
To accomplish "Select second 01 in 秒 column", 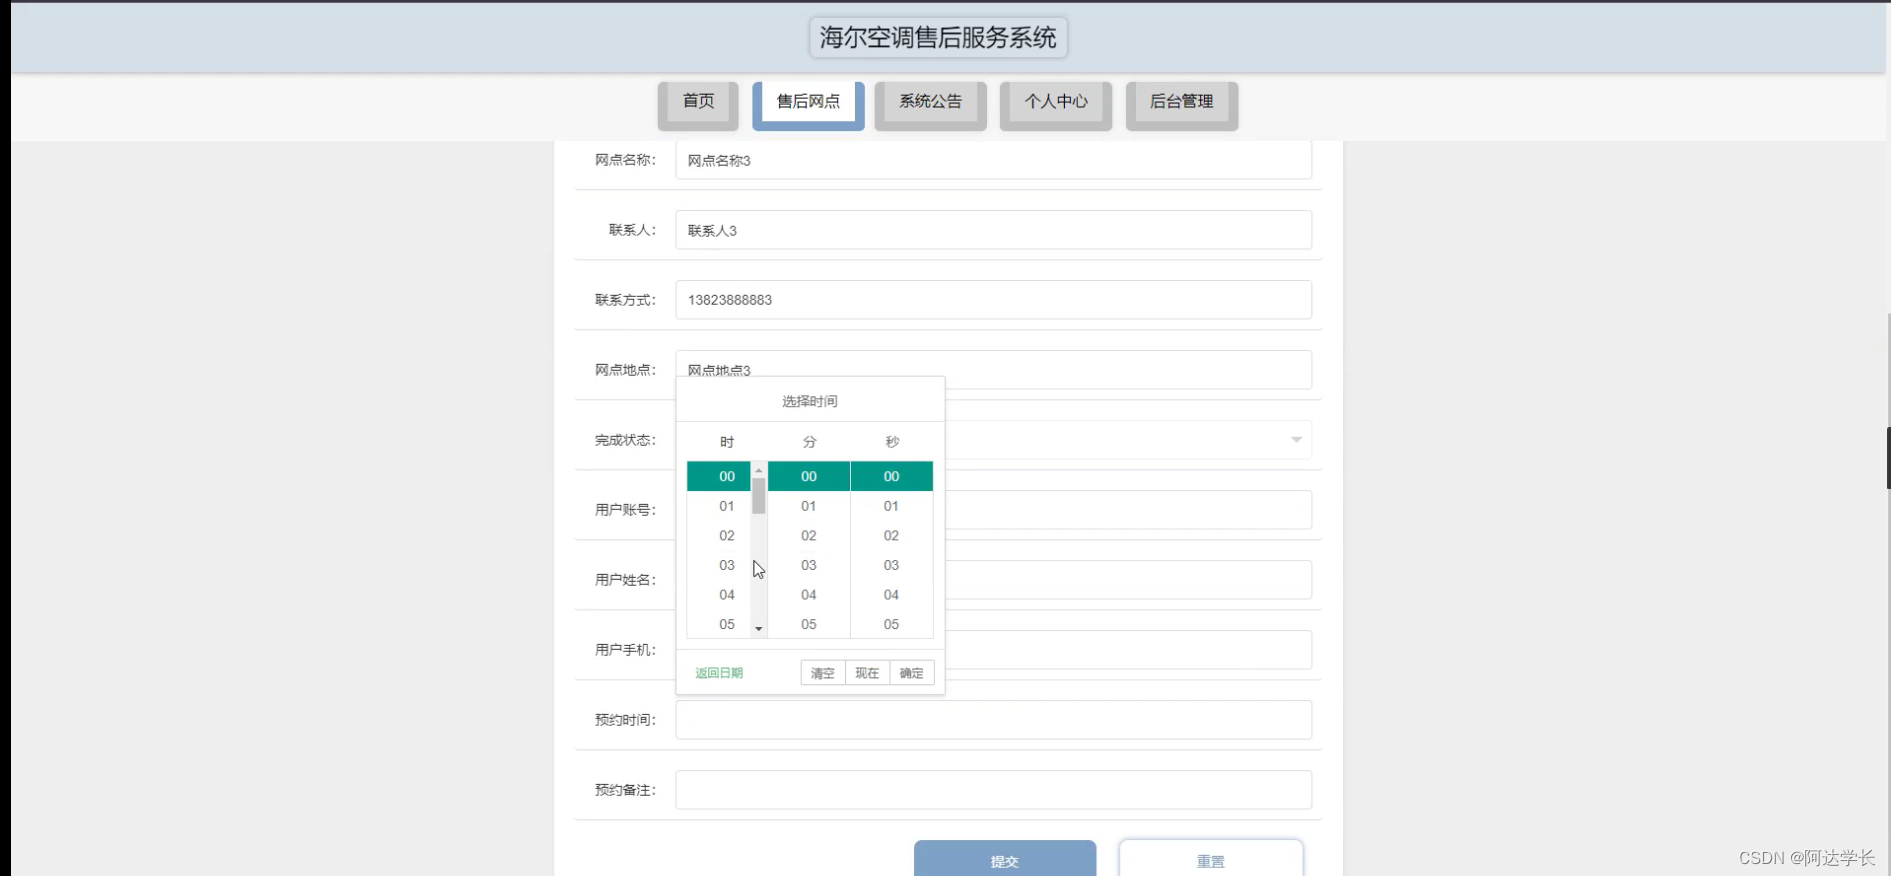I will click(x=891, y=506).
